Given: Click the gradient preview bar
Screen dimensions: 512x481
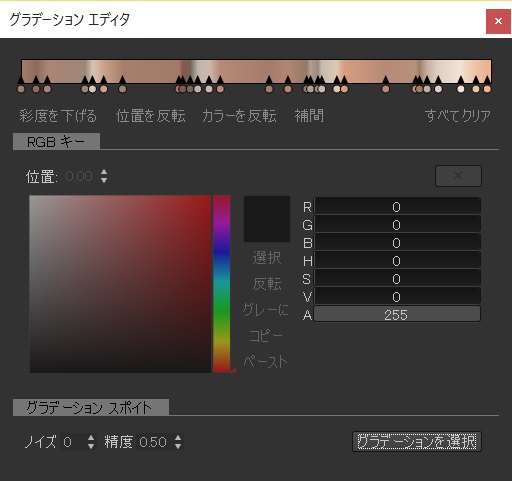Looking at the screenshot, I should [256, 71].
